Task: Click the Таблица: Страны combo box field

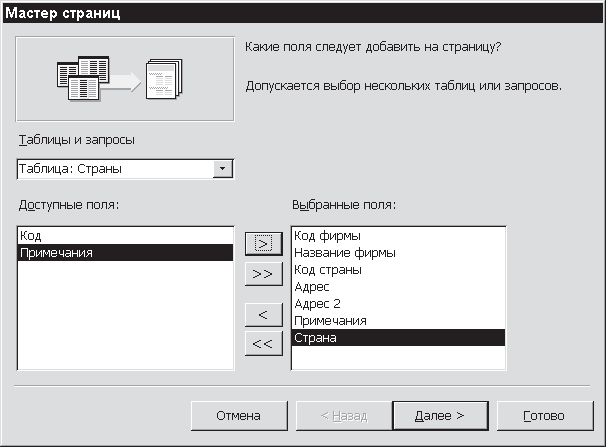Action: (x=115, y=169)
